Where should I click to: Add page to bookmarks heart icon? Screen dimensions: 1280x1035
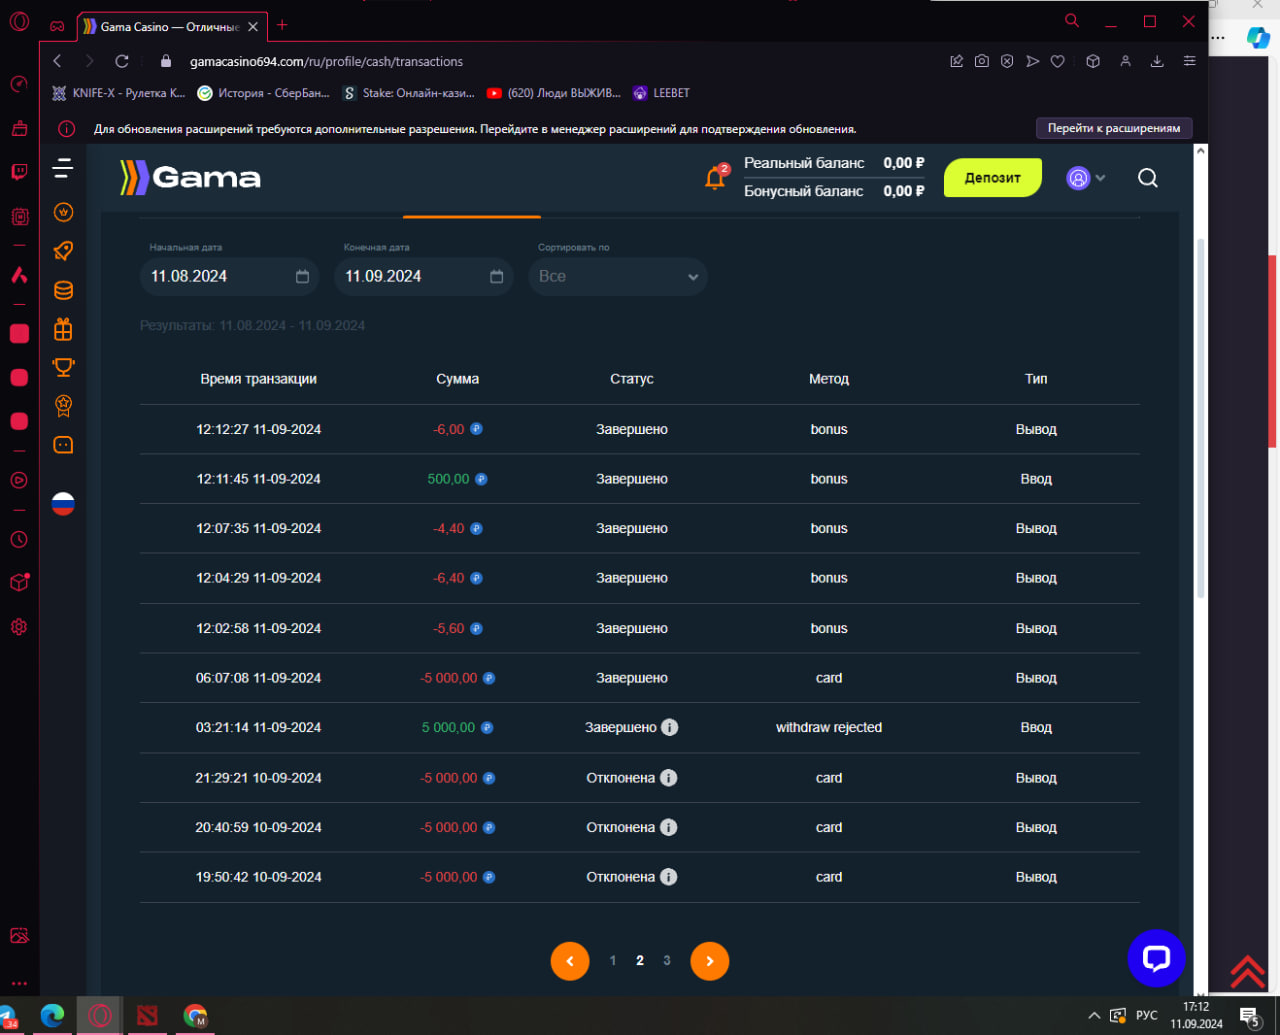pos(1057,61)
